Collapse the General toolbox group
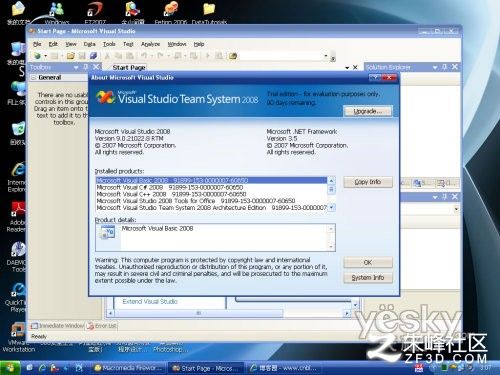This screenshot has height=375, width=500. click(x=33, y=77)
